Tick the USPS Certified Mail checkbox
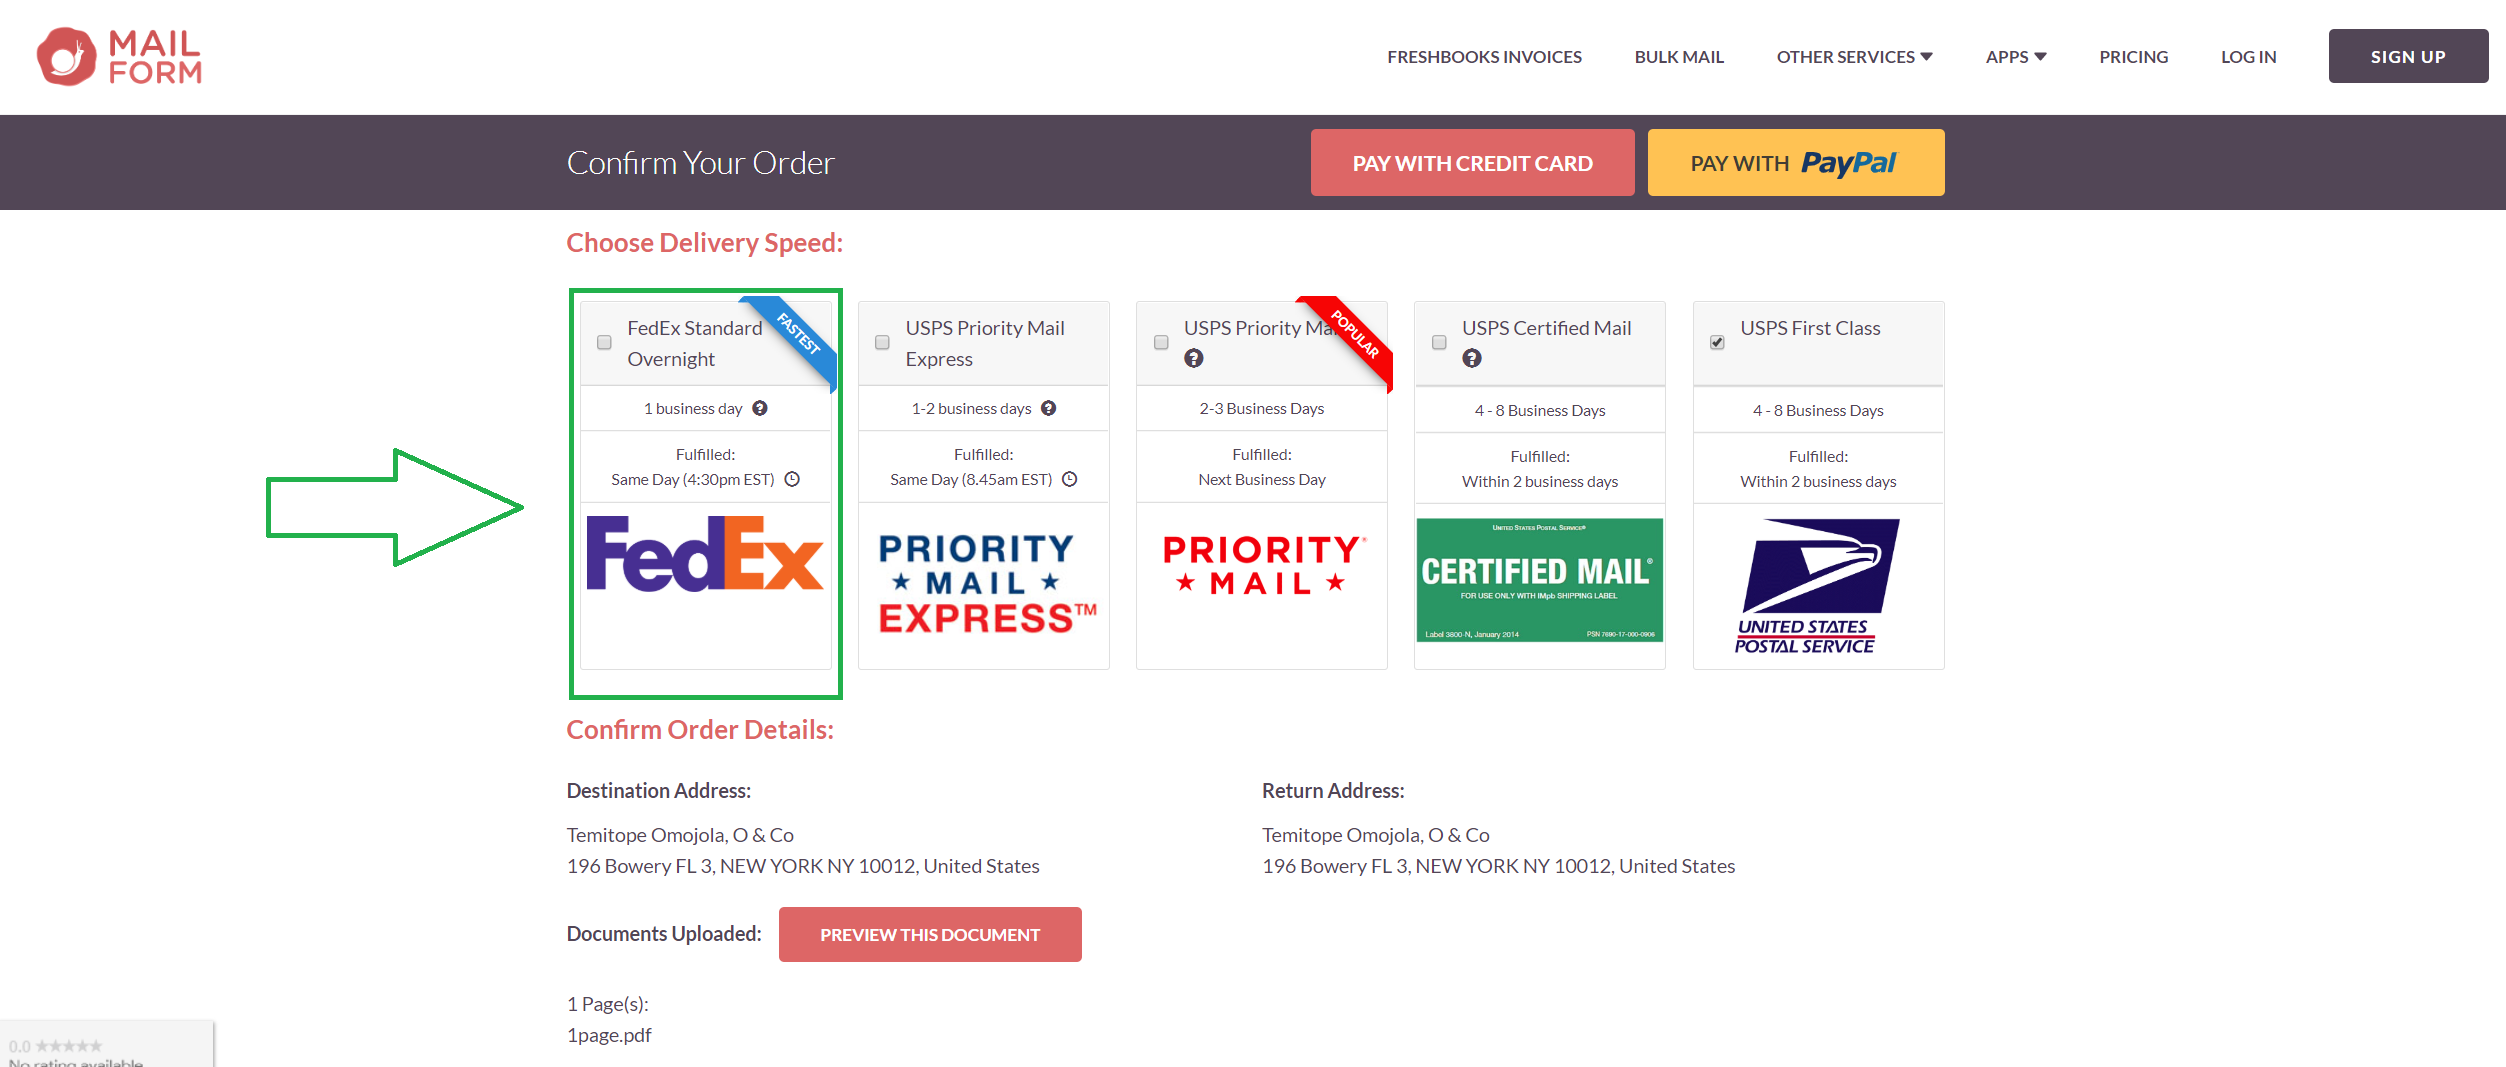The width and height of the screenshot is (2506, 1067). tap(1439, 343)
